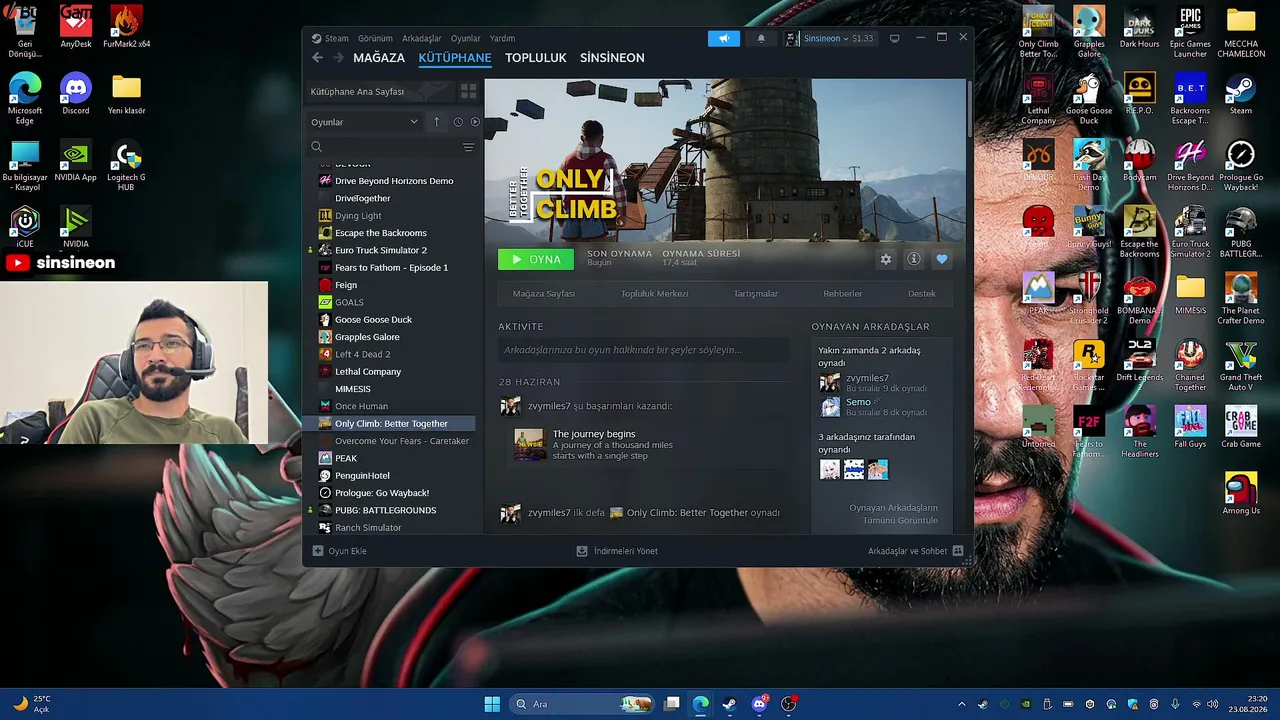
Task: Select Left 4 Dead 2 in library
Action: pos(363,354)
